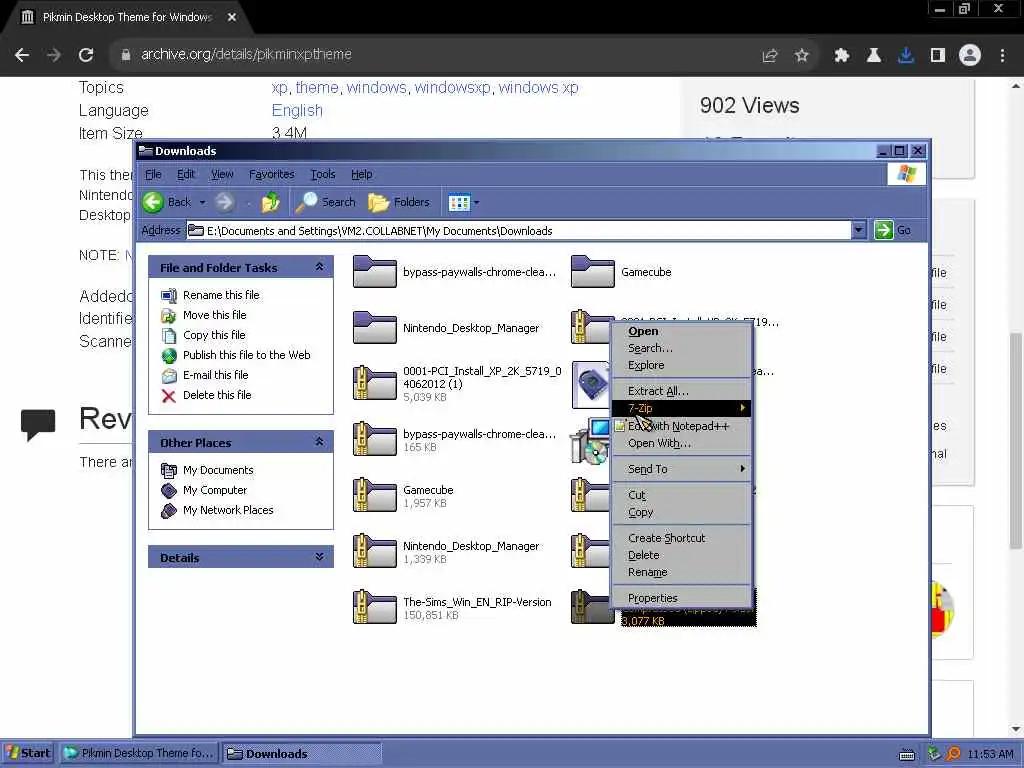Click the Back arrow in Downloads window
This screenshot has width=1024, height=768.
point(153,202)
